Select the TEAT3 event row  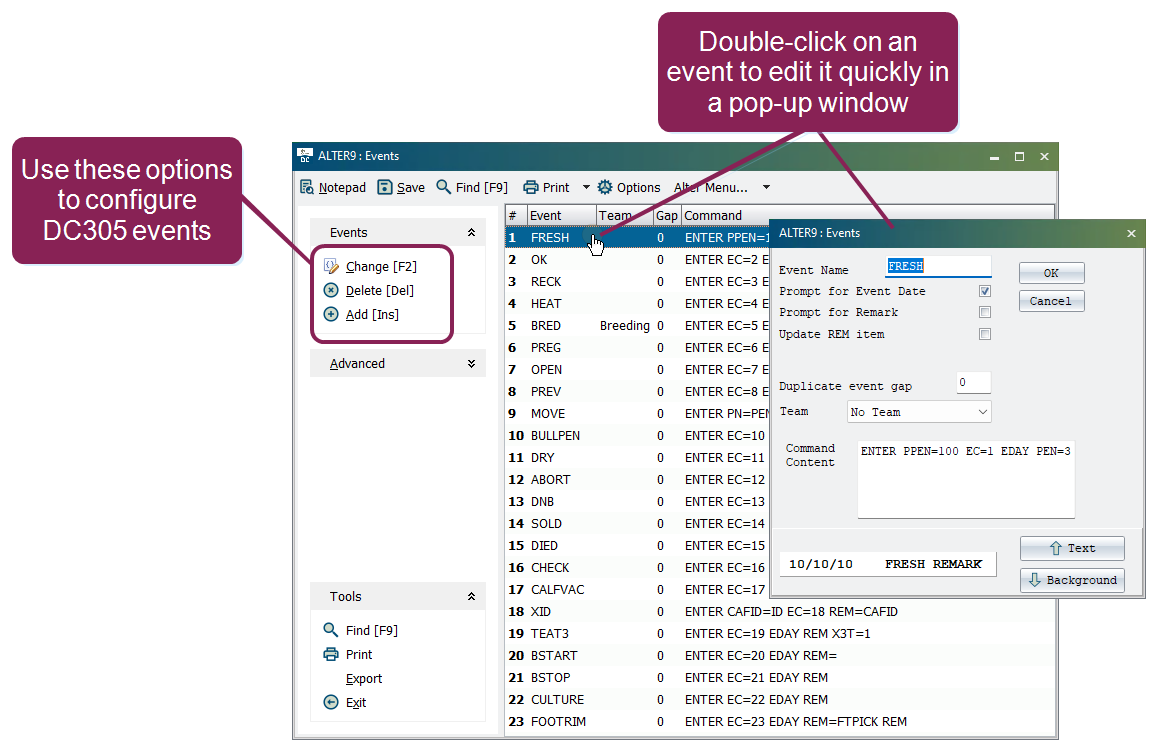coord(780,634)
